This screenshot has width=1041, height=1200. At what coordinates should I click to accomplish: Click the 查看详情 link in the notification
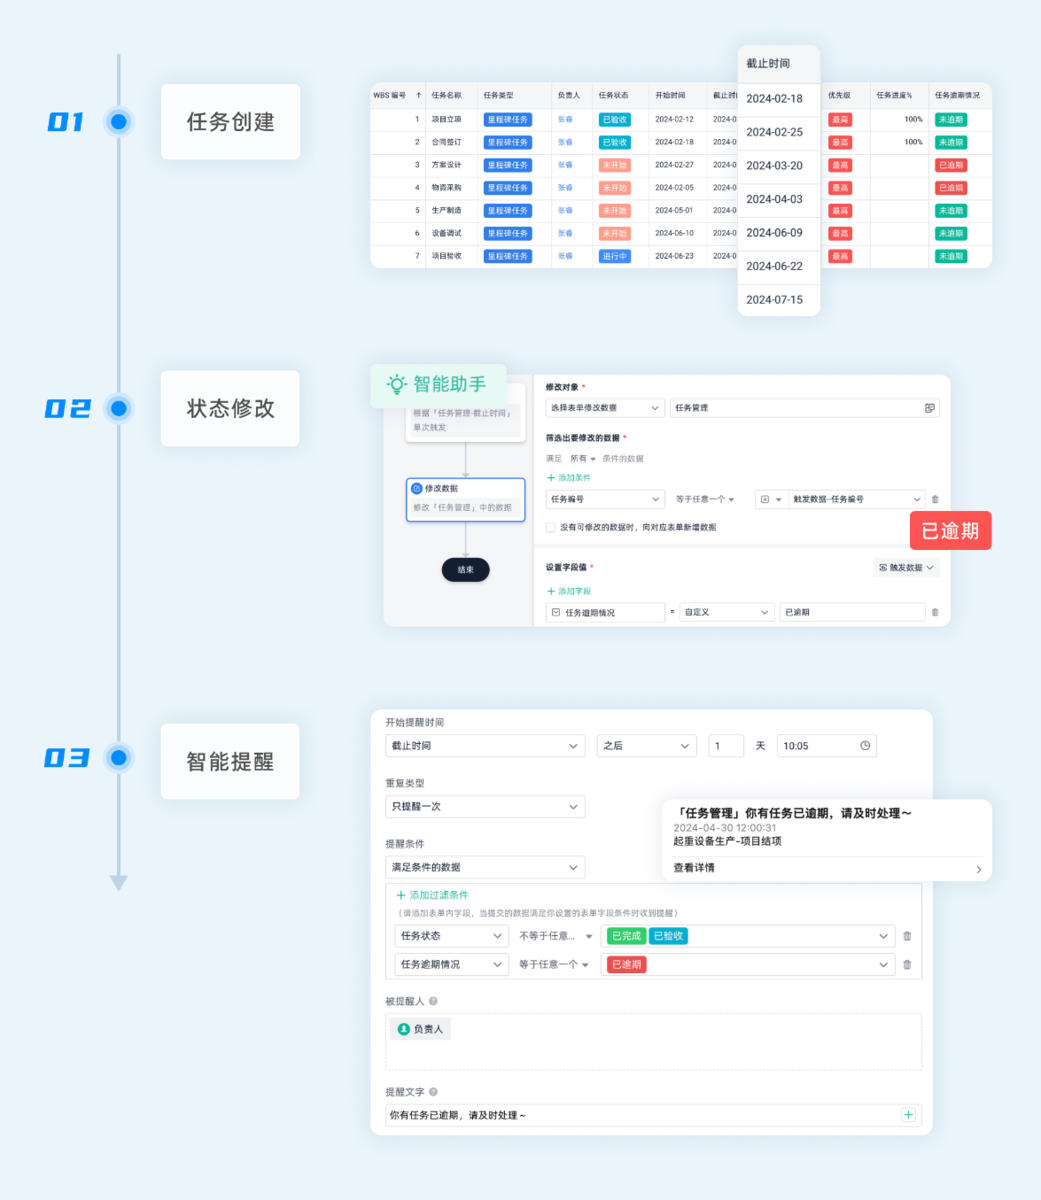coord(695,867)
